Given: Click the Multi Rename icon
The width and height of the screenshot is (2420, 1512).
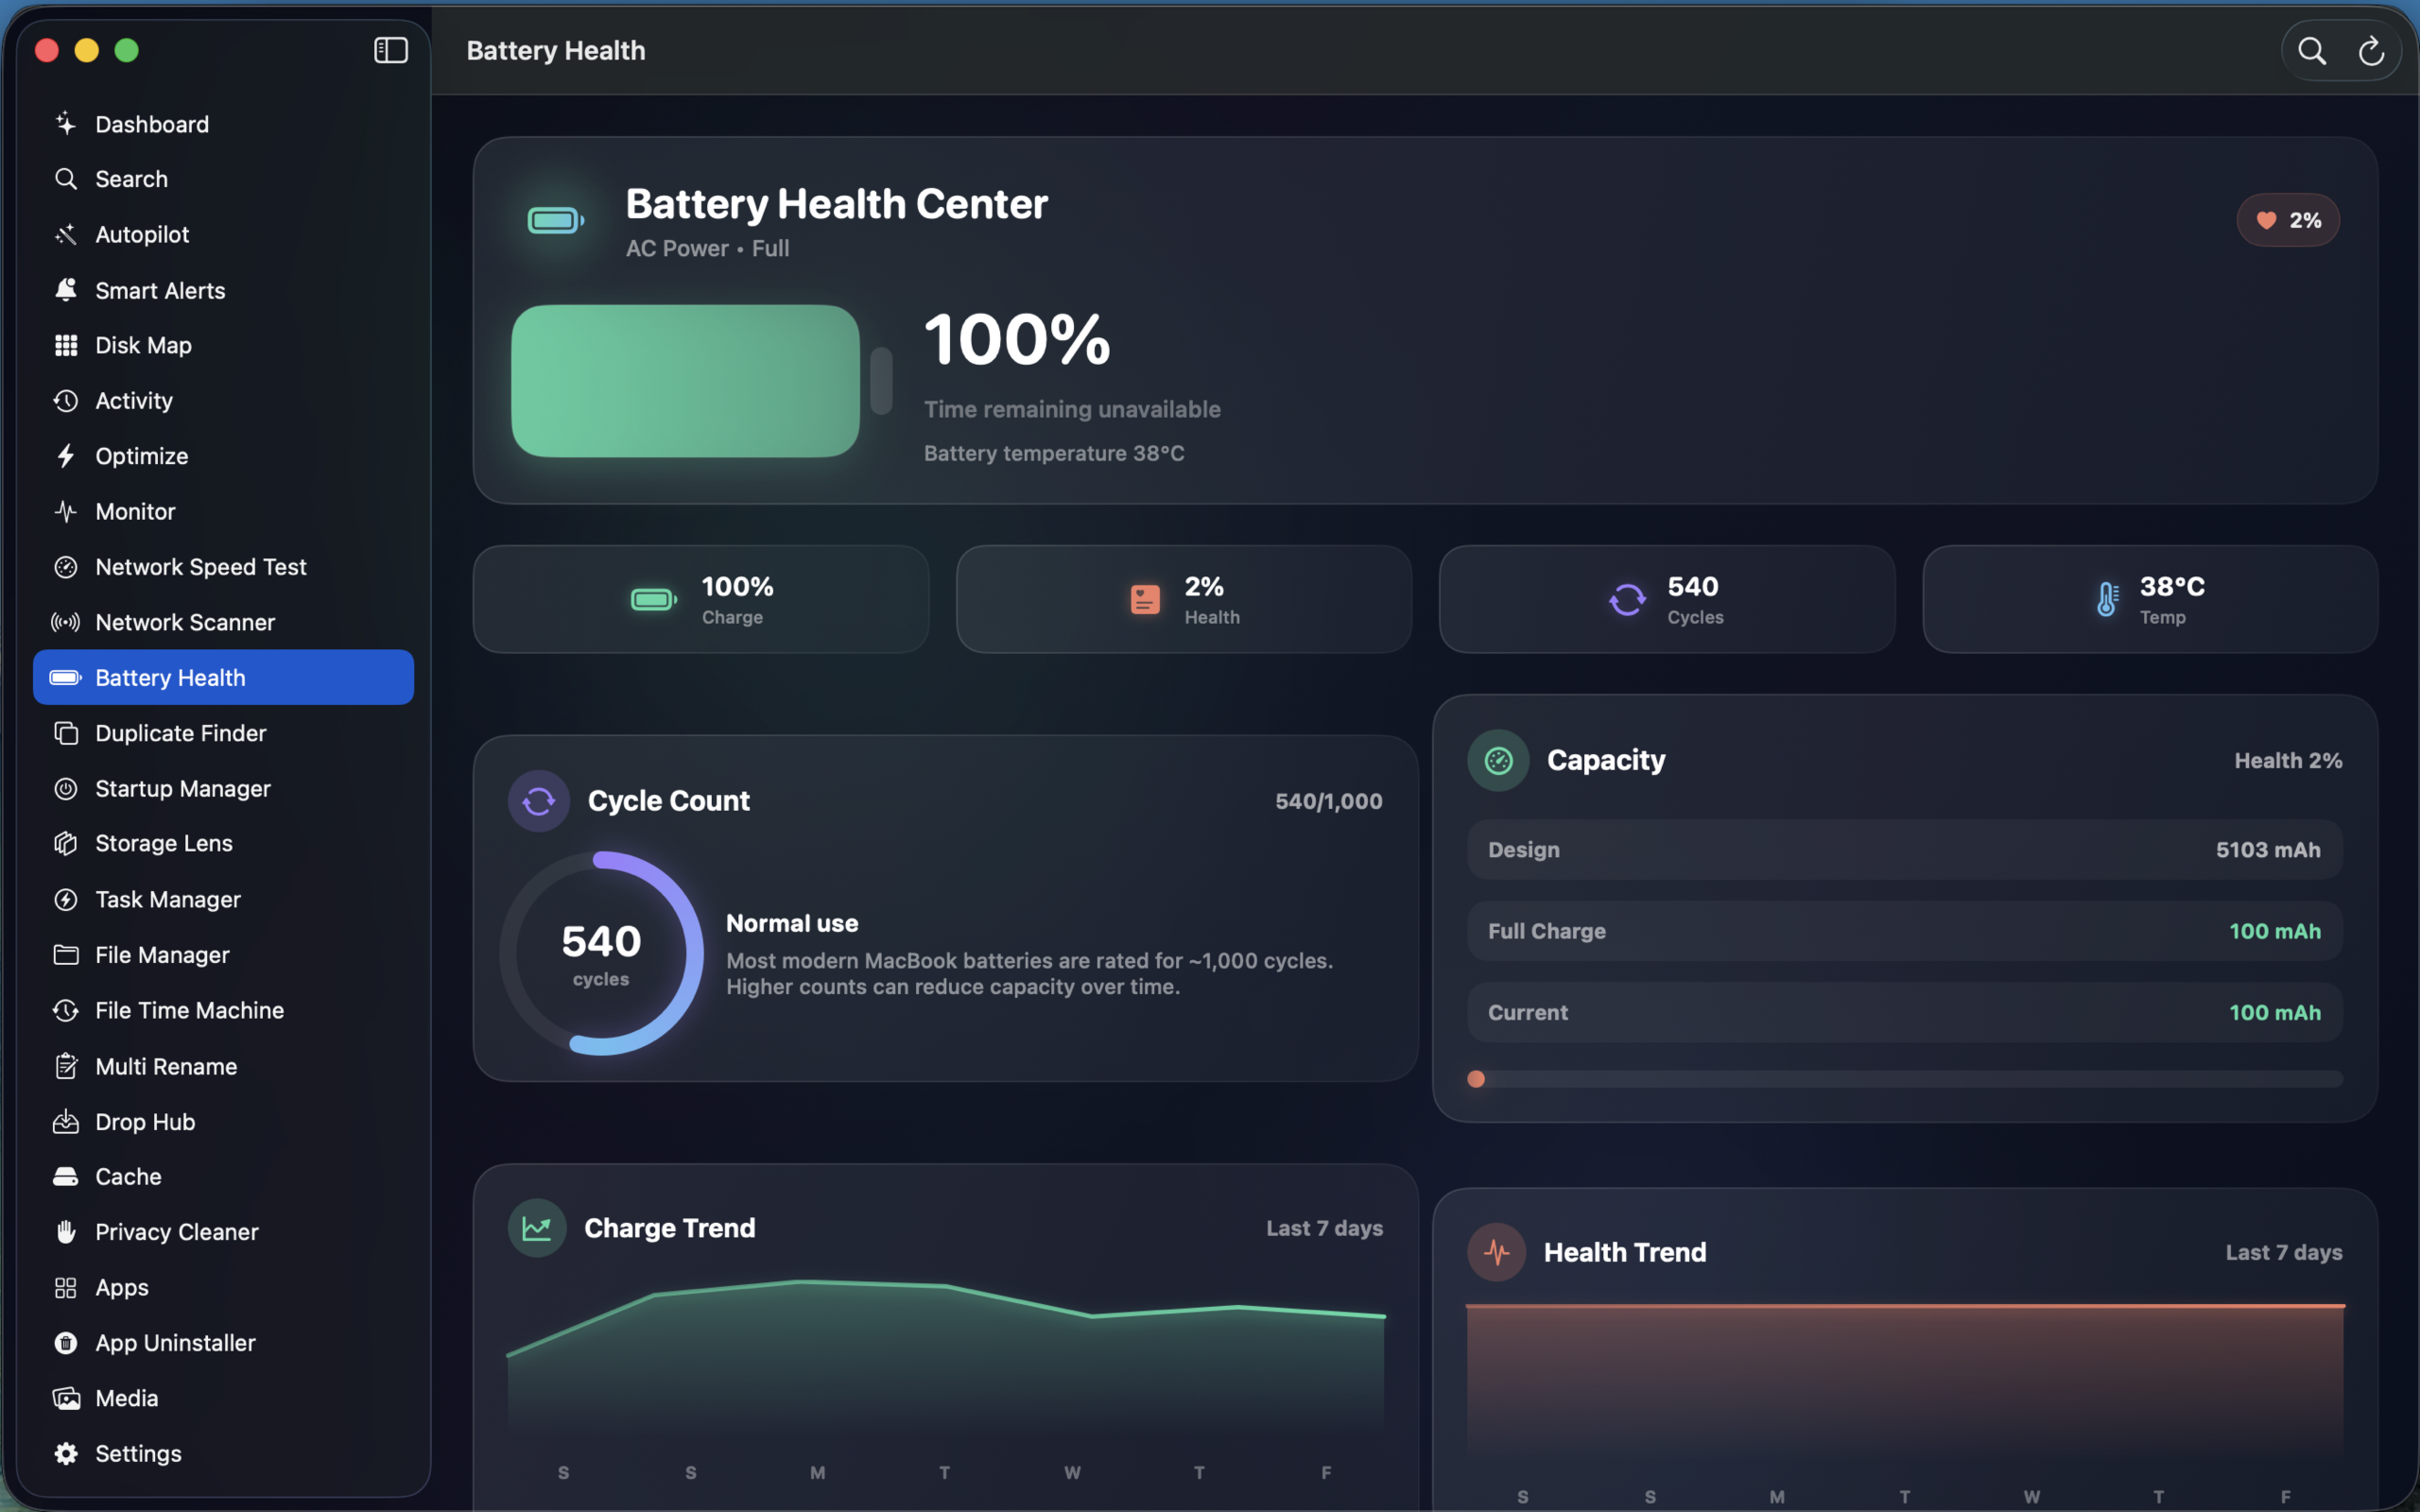Looking at the screenshot, I should (66, 1066).
